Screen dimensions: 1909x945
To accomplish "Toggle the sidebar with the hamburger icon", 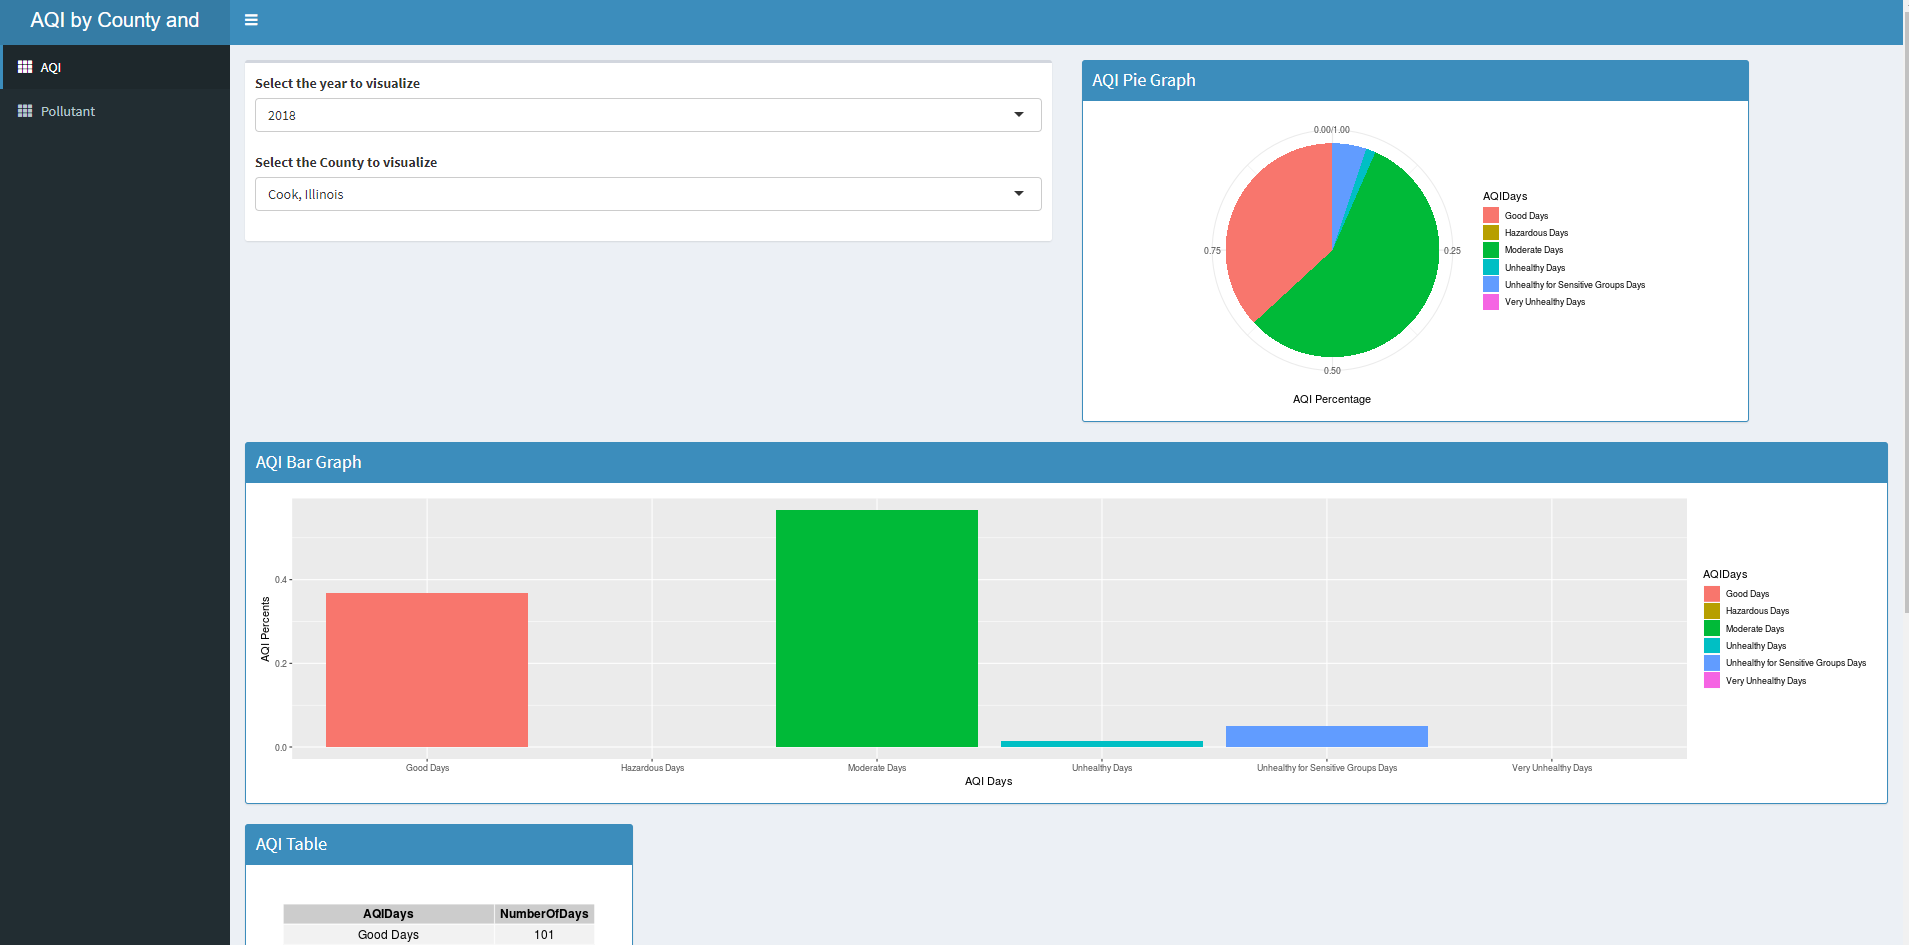I will 251,20.
